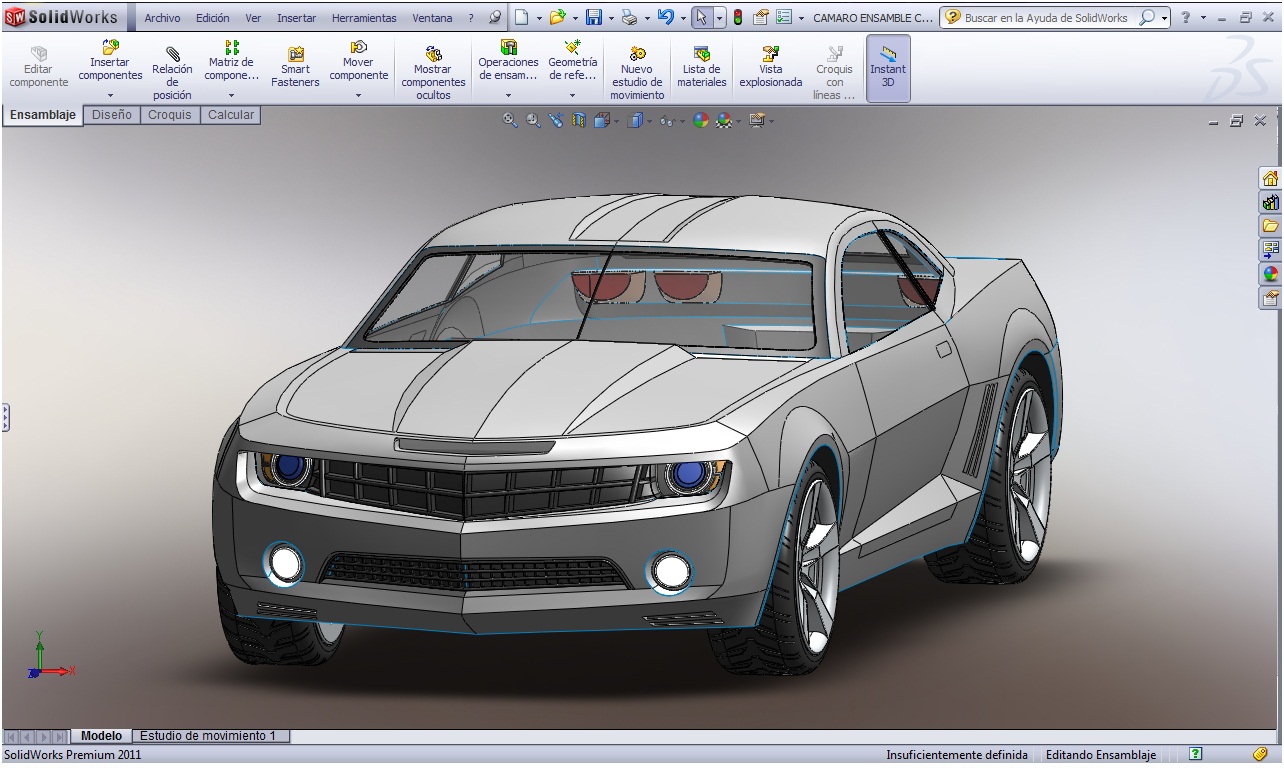Expand the Mover componente dropdown arrow
The height and width of the screenshot is (768, 1284).
[358, 96]
